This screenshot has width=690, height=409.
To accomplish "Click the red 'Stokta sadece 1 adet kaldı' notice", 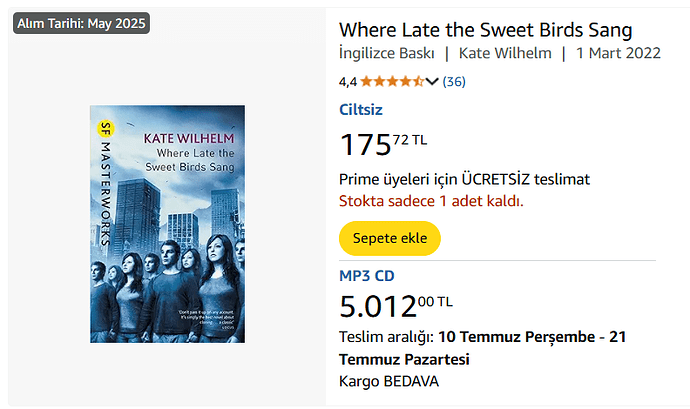I will 431,200.
